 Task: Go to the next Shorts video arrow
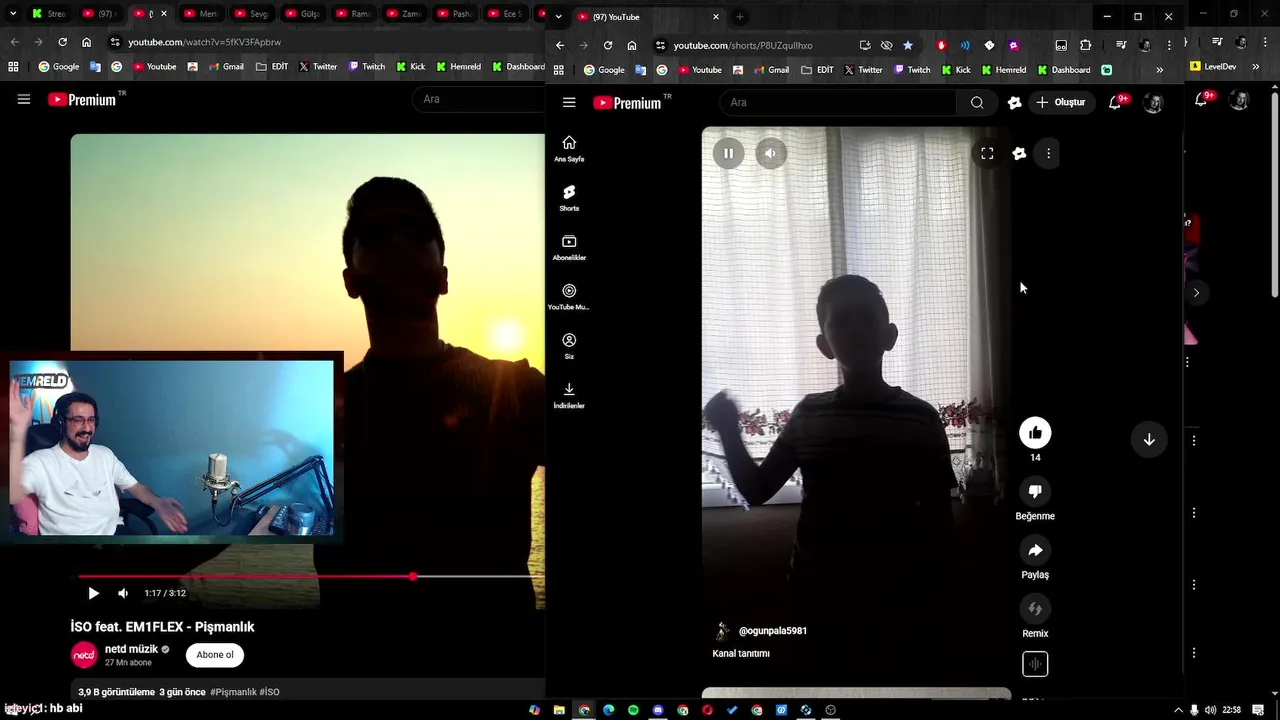1149,440
